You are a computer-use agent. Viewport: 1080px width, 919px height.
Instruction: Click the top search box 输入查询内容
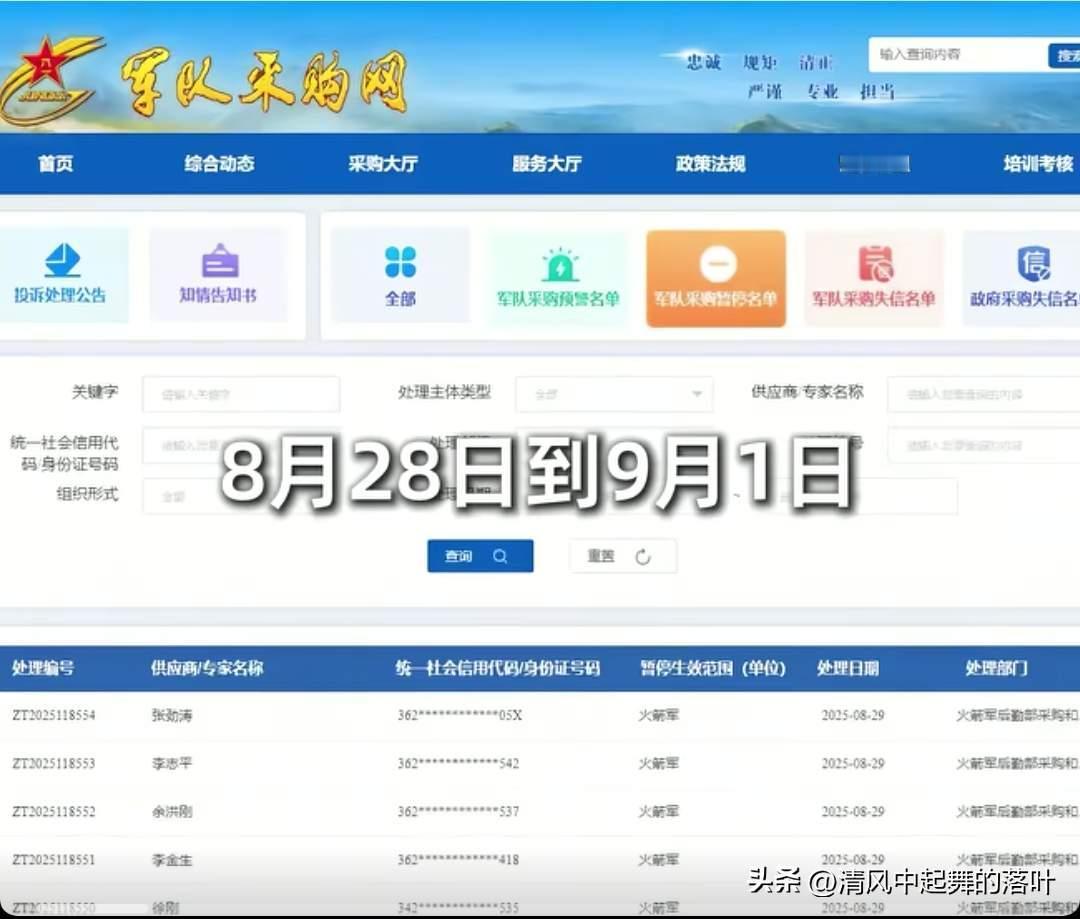[957, 54]
